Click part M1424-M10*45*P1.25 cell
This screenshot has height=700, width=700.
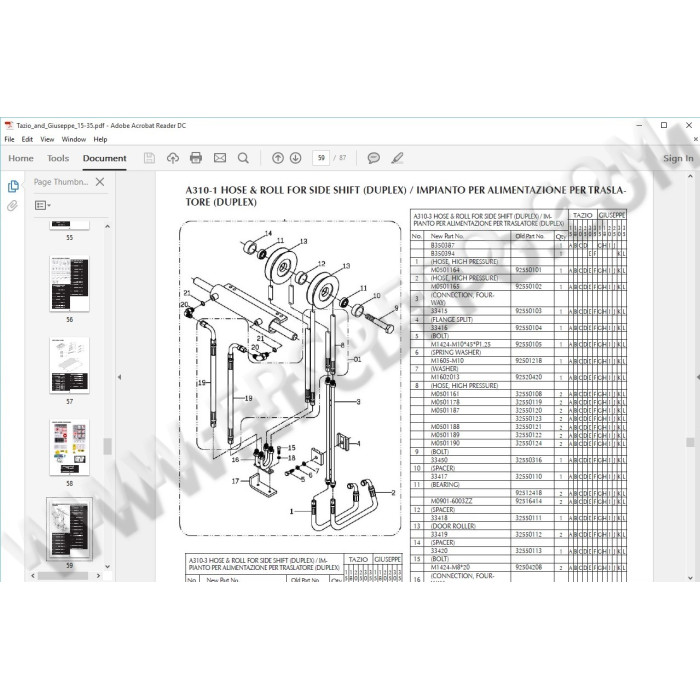(461, 344)
